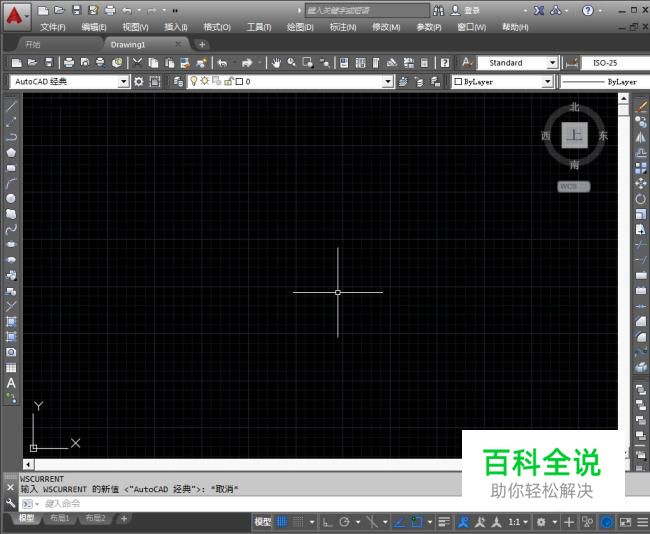Select the Table tool in draw toolbar
Screen dimensions: 650x534
(11, 368)
